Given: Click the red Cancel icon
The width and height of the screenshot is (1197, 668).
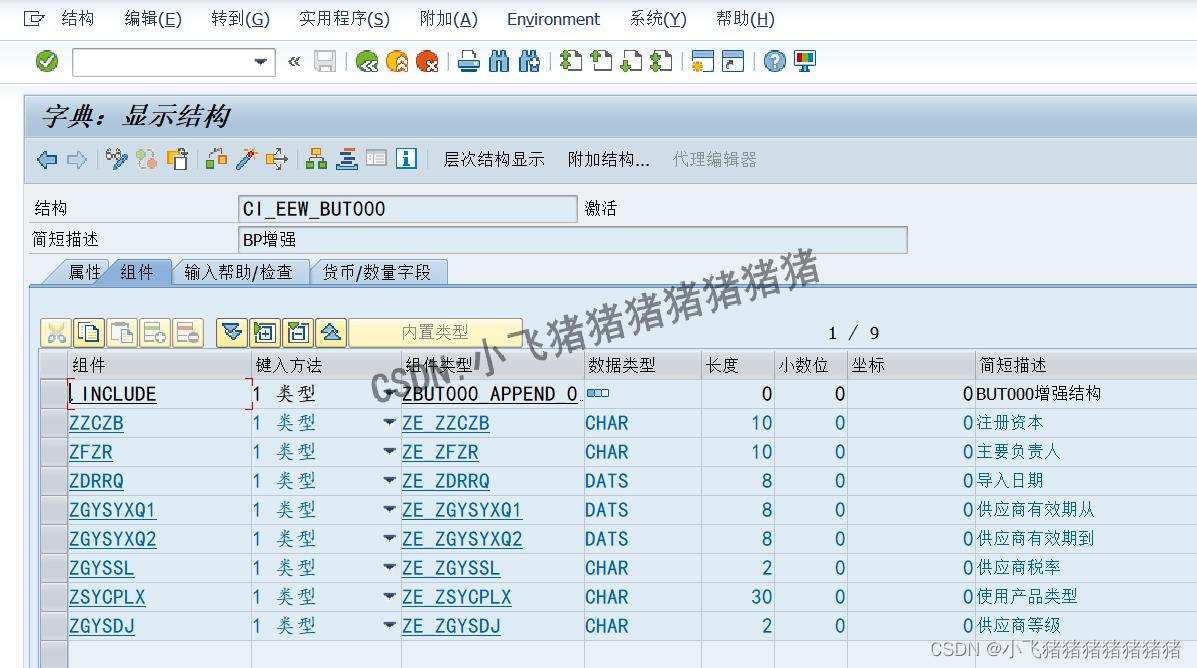Looking at the screenshot, I should pos(427,61).
